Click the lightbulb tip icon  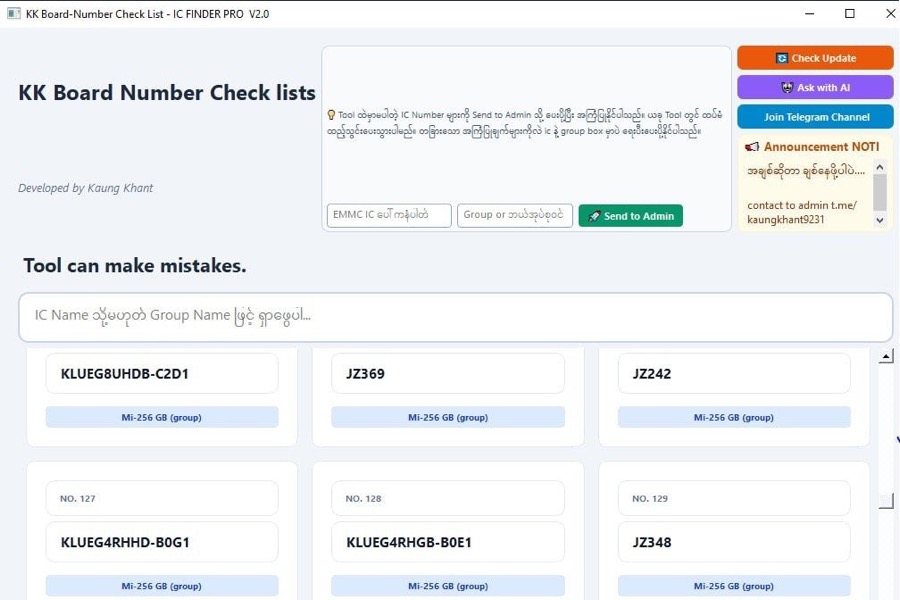tap(331, 115)
